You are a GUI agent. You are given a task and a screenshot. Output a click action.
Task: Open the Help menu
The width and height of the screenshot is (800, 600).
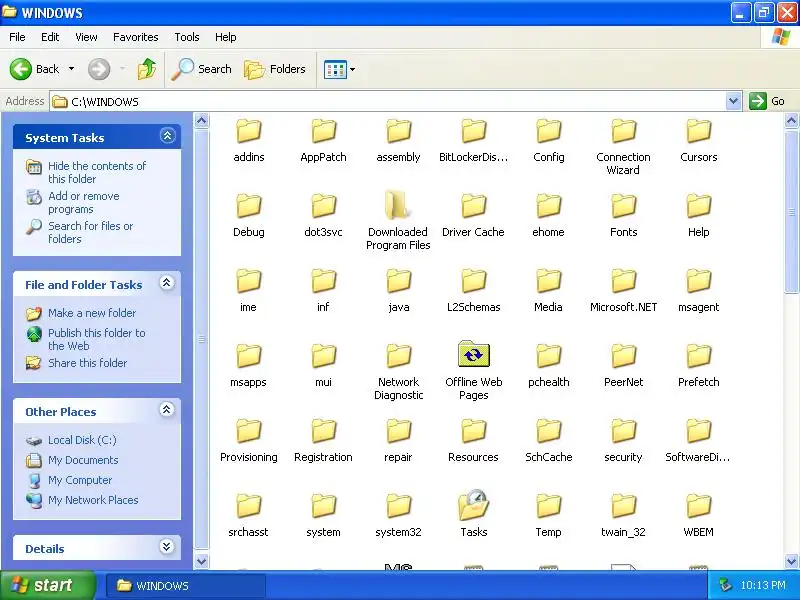tap(226, 37)
